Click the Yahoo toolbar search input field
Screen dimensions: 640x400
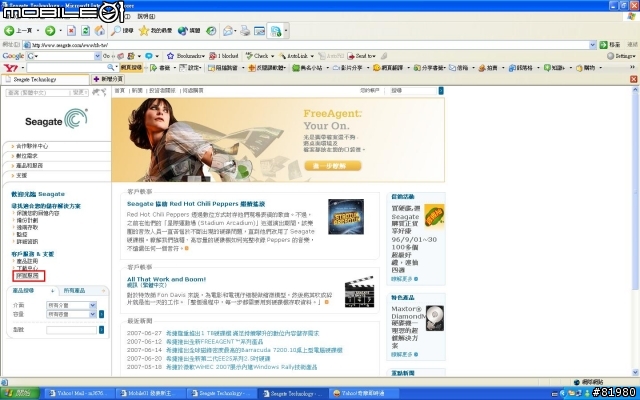[67, 67]
